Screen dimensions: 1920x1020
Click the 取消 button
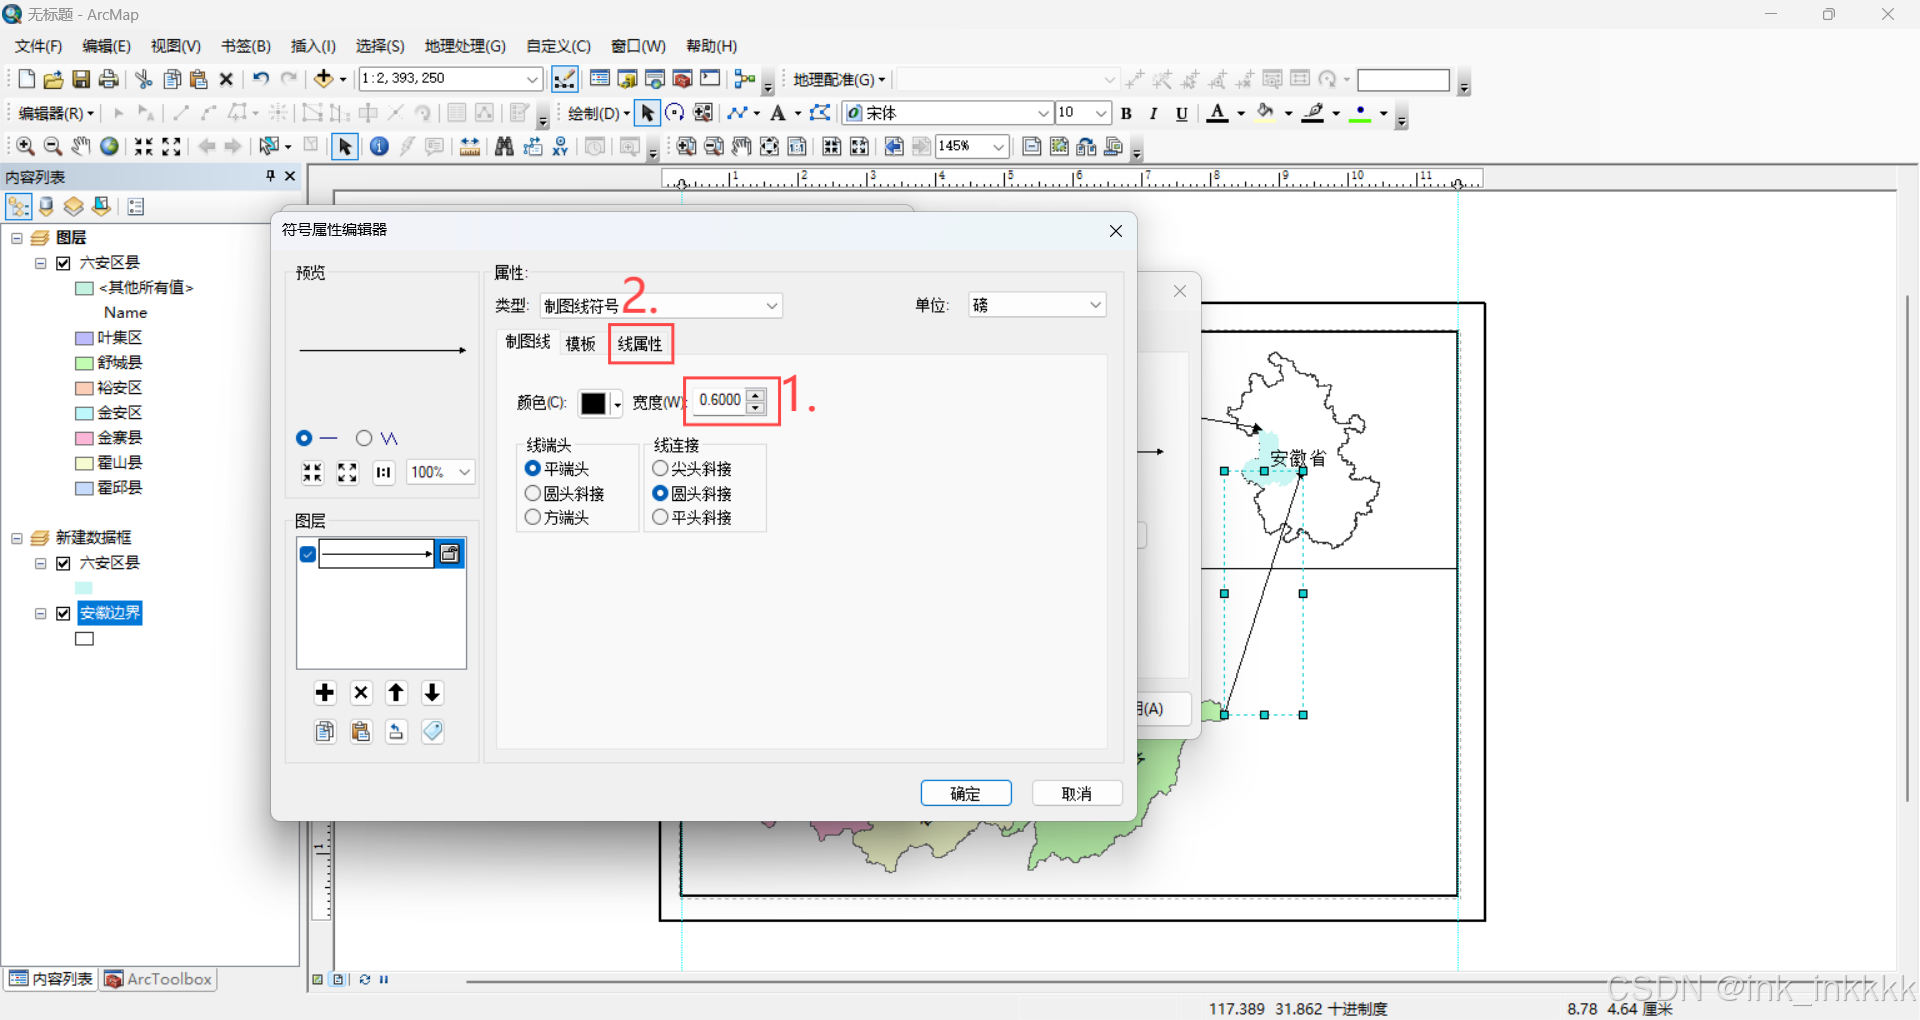(1077, 793)
